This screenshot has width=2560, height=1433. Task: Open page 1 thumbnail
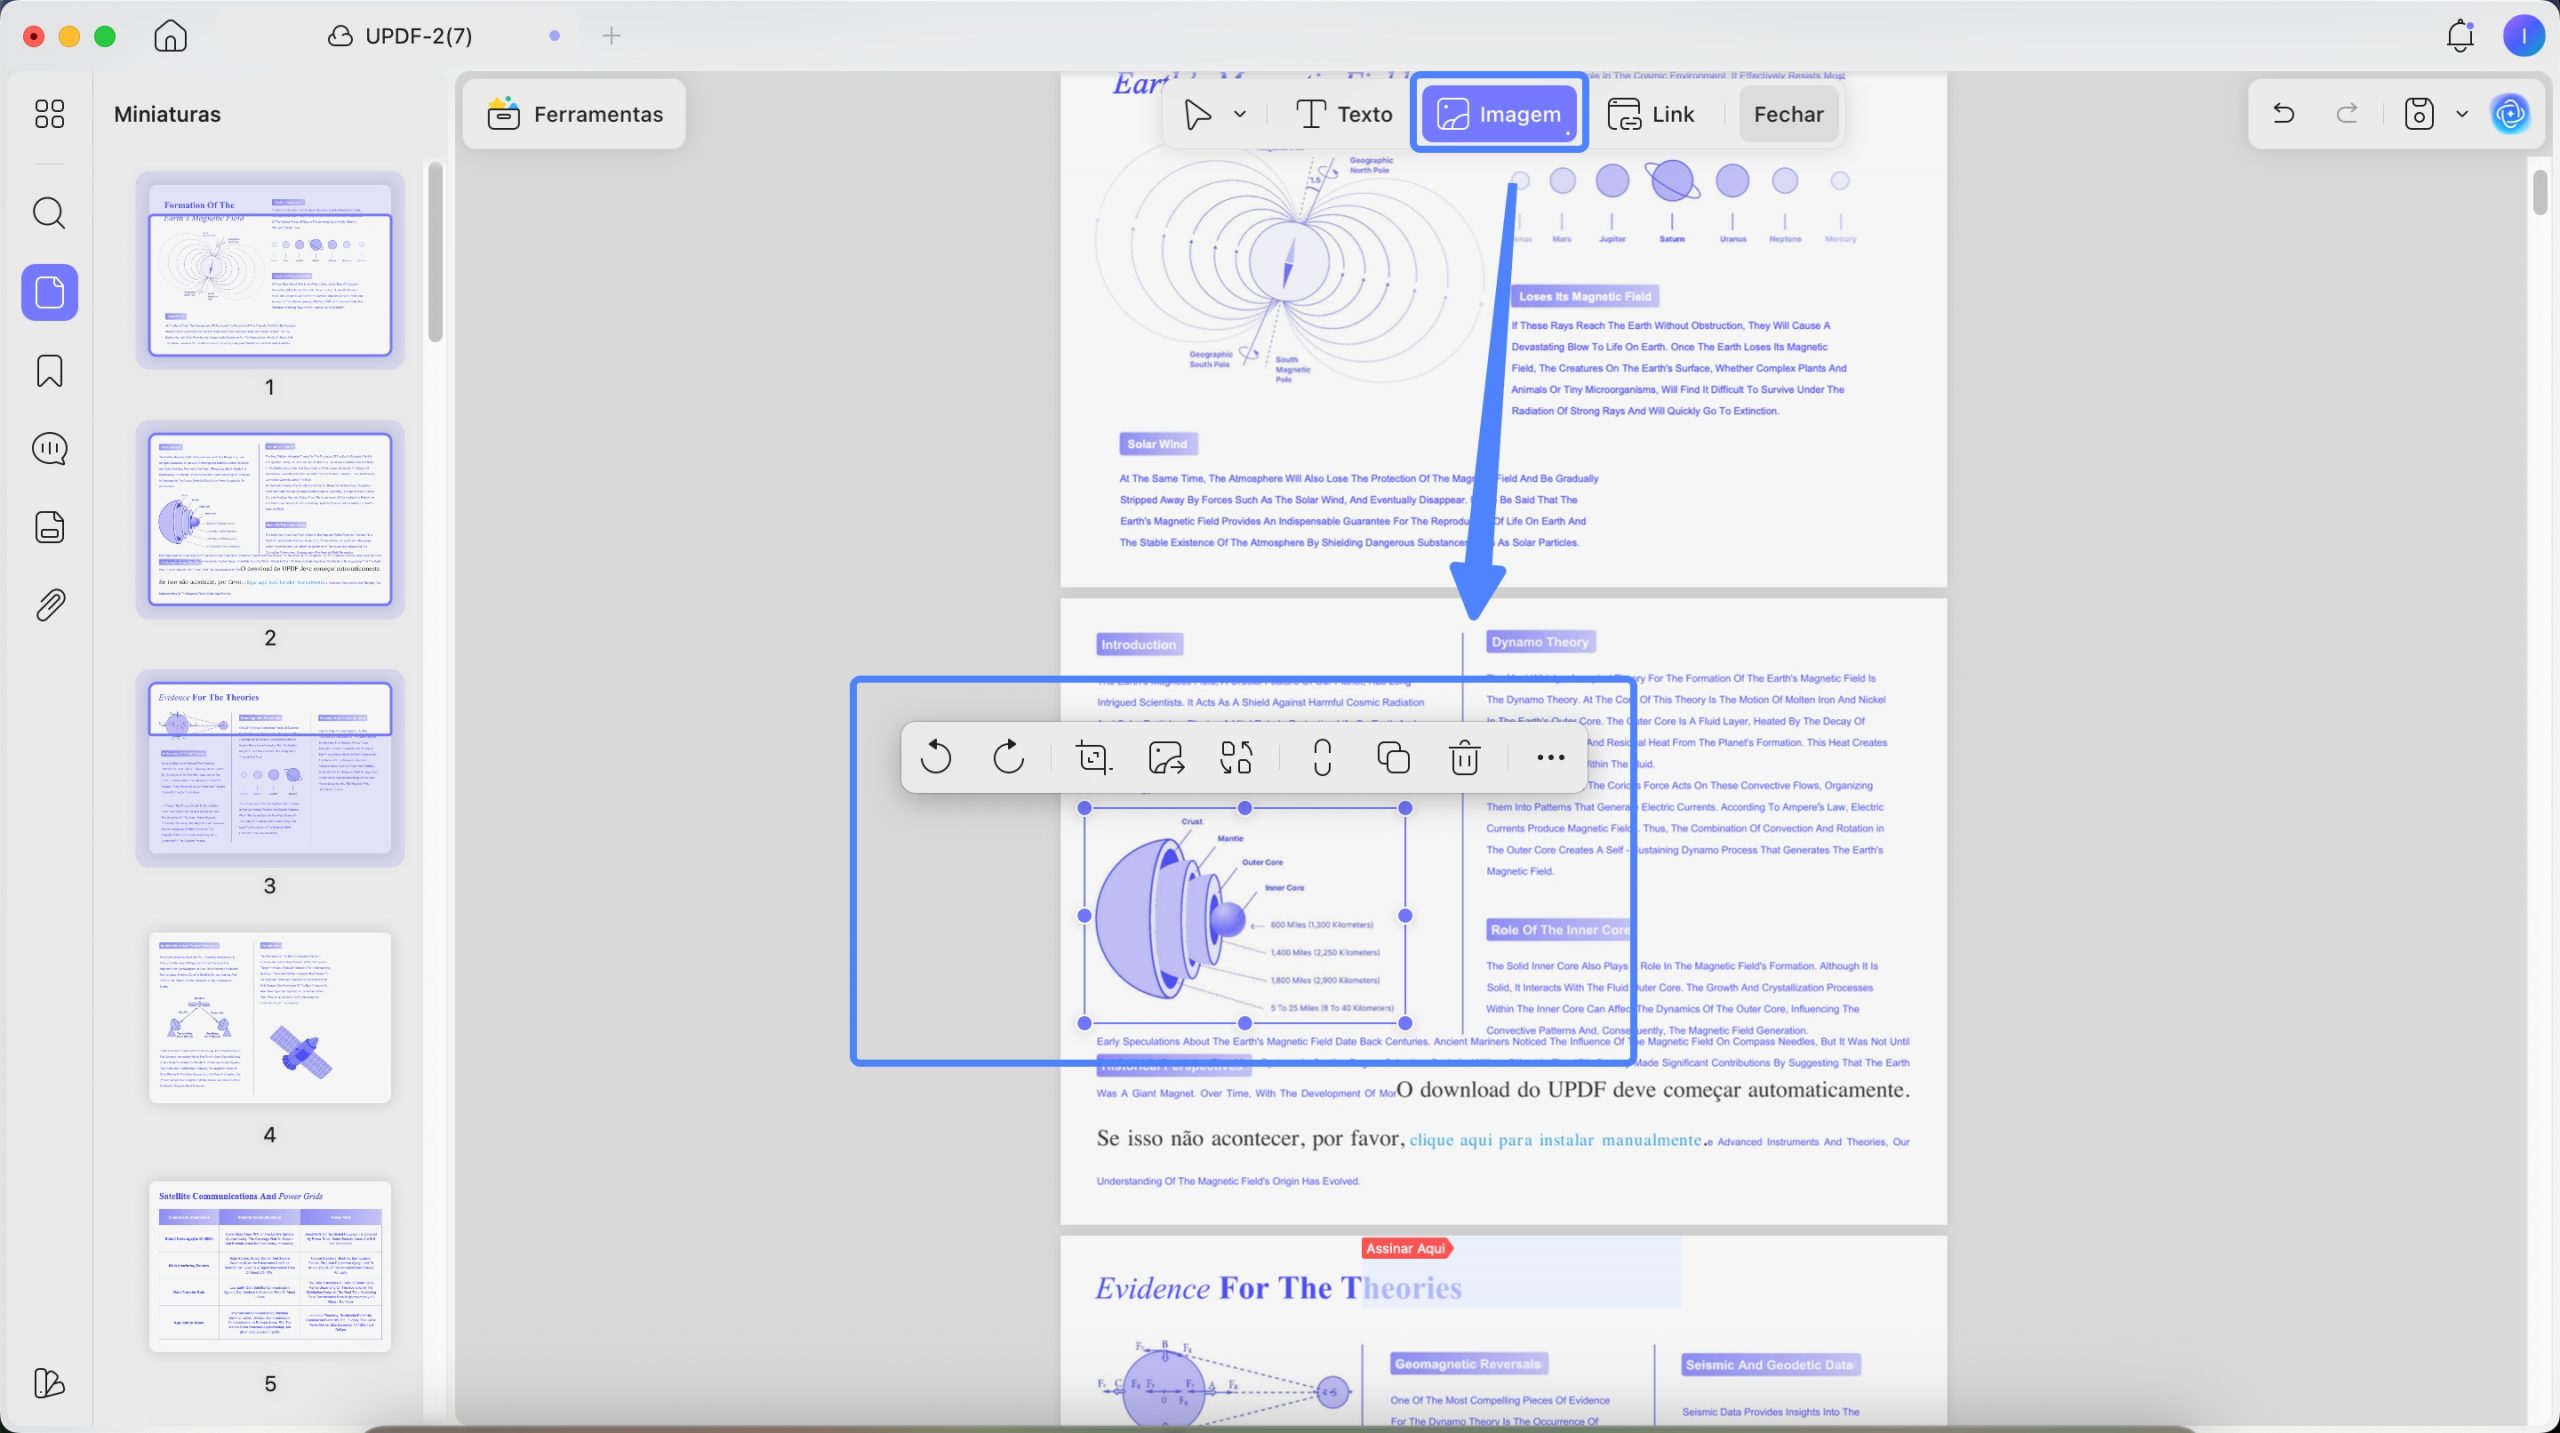tap(270, 270)
